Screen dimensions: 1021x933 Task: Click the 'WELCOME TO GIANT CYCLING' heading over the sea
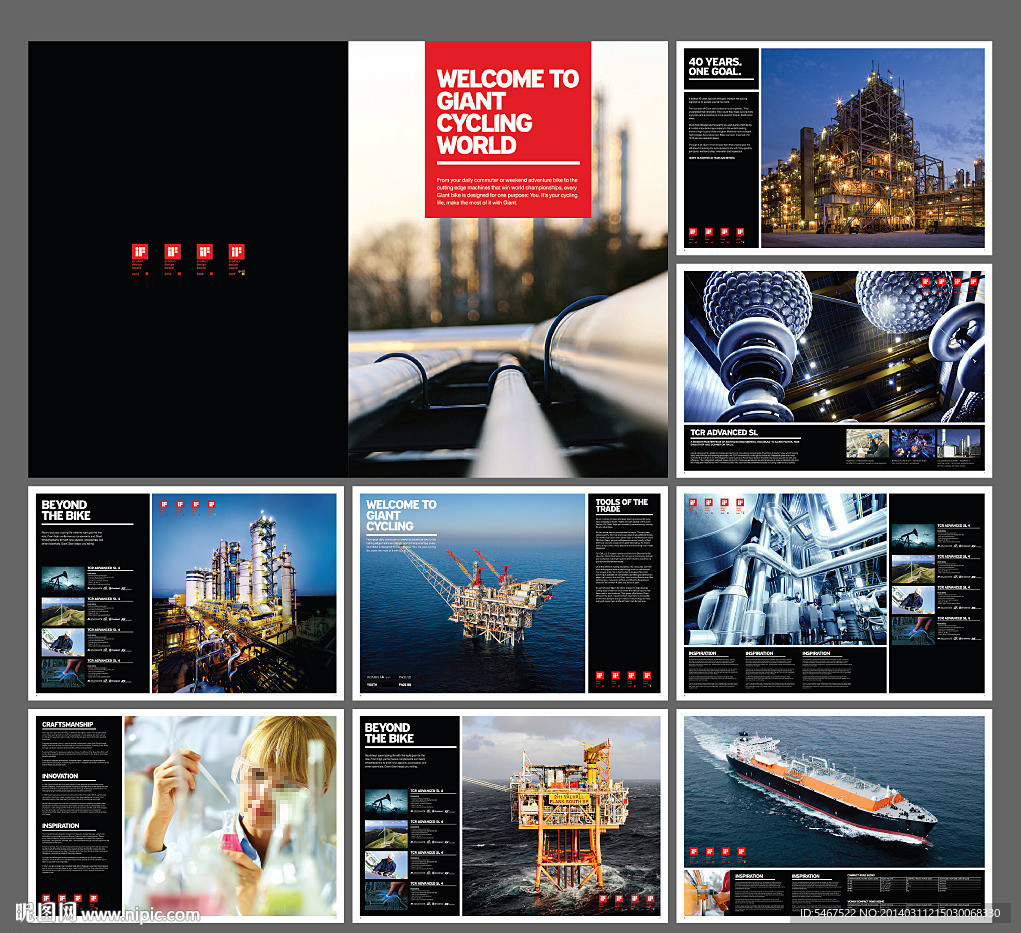(x=401, y=515)
